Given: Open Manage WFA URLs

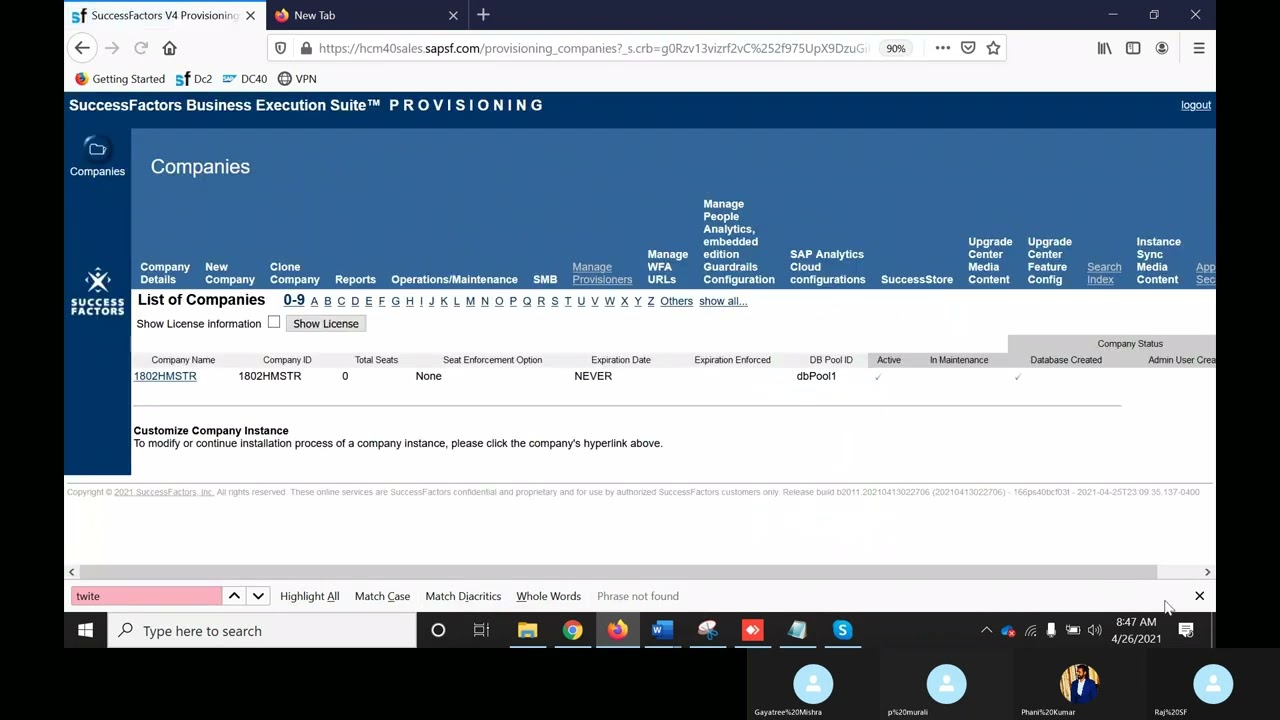Looking at the screenshot, I should tap(667, 267).
